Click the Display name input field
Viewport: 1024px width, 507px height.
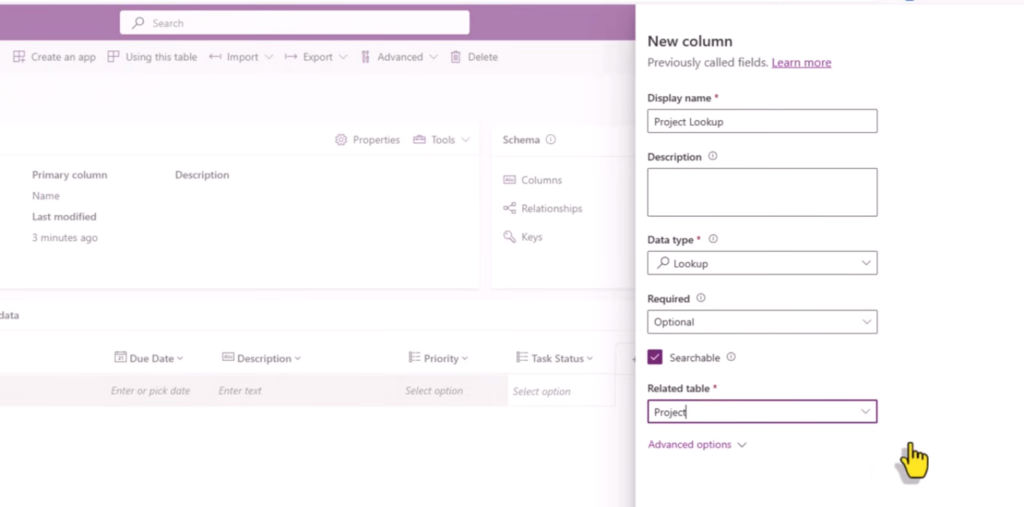click(x=762, y=121)
